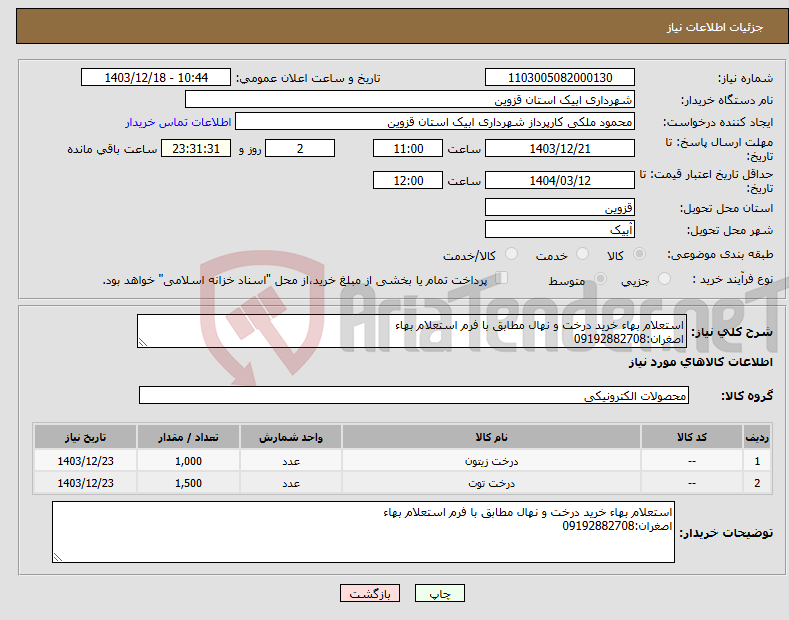
Task: Click the buyer name field شهرداری ابیک
Action: (x=410, y=100)
